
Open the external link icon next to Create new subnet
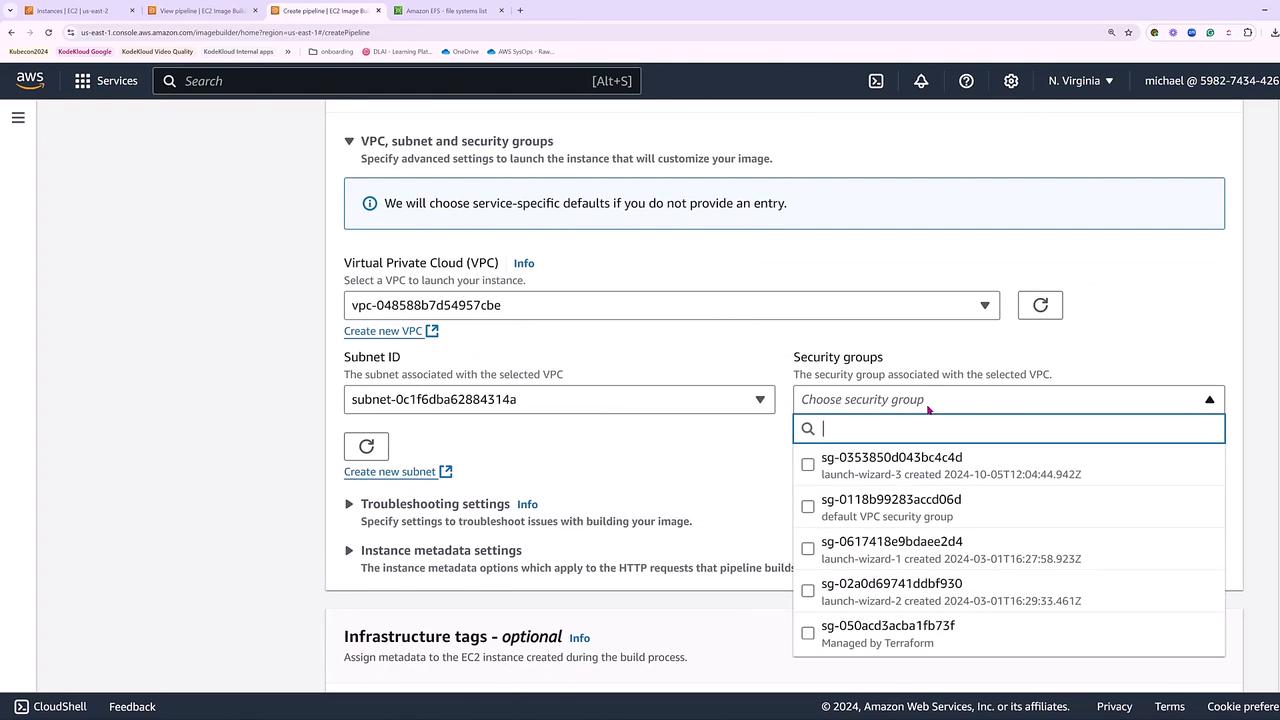(x=446, y=472)
